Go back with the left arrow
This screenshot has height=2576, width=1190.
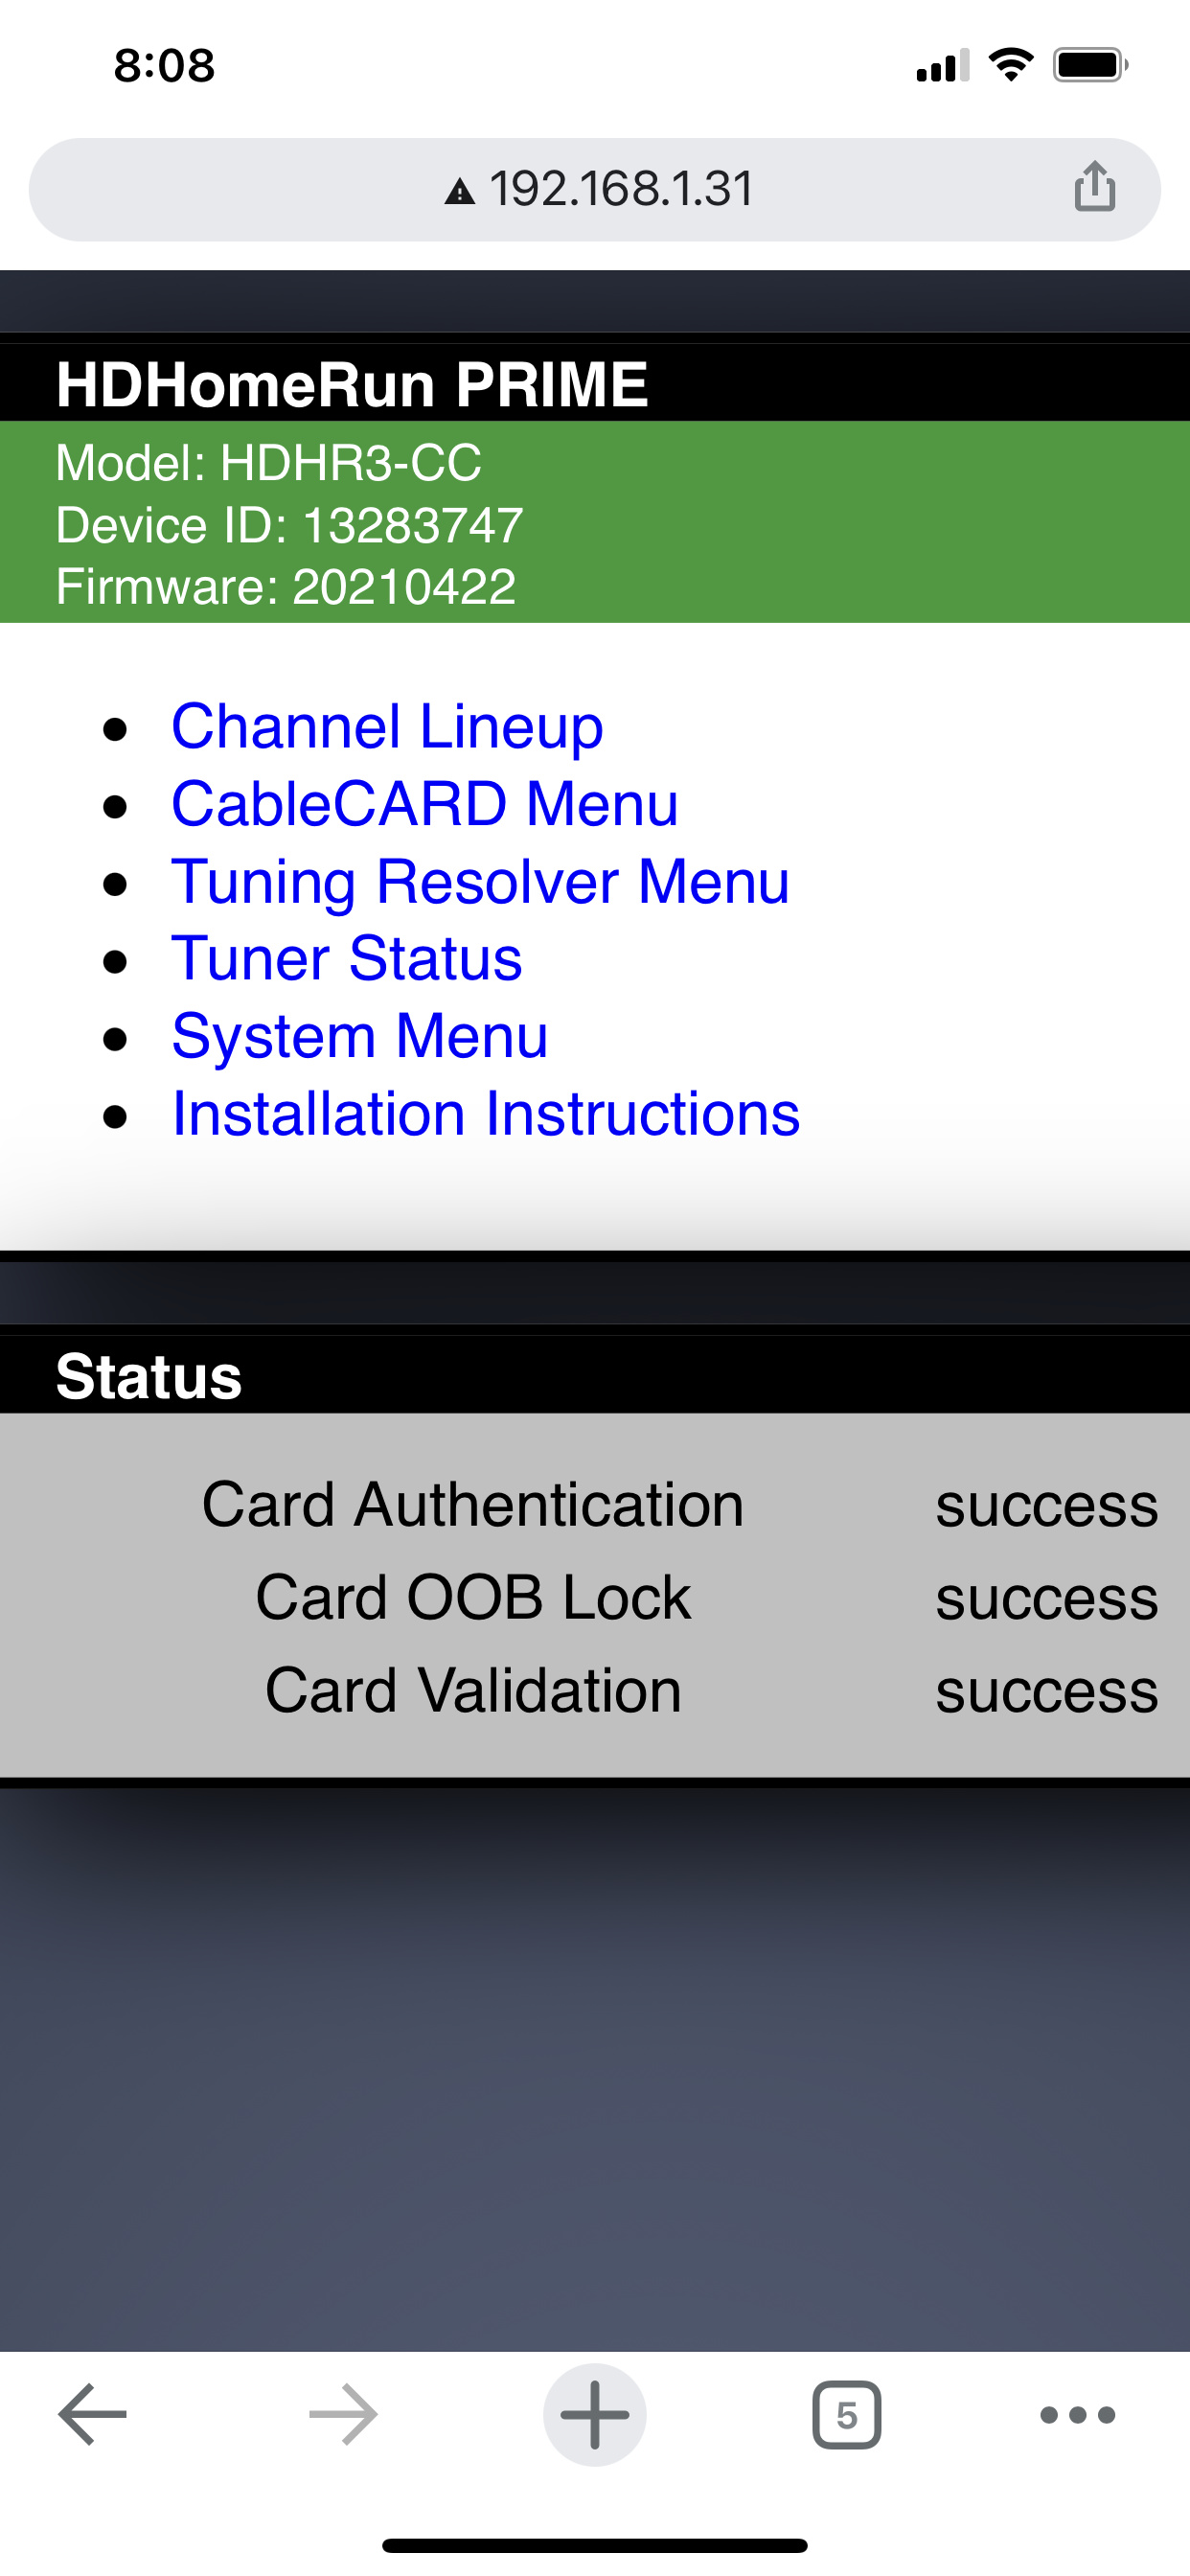(x=93, y=2414)
